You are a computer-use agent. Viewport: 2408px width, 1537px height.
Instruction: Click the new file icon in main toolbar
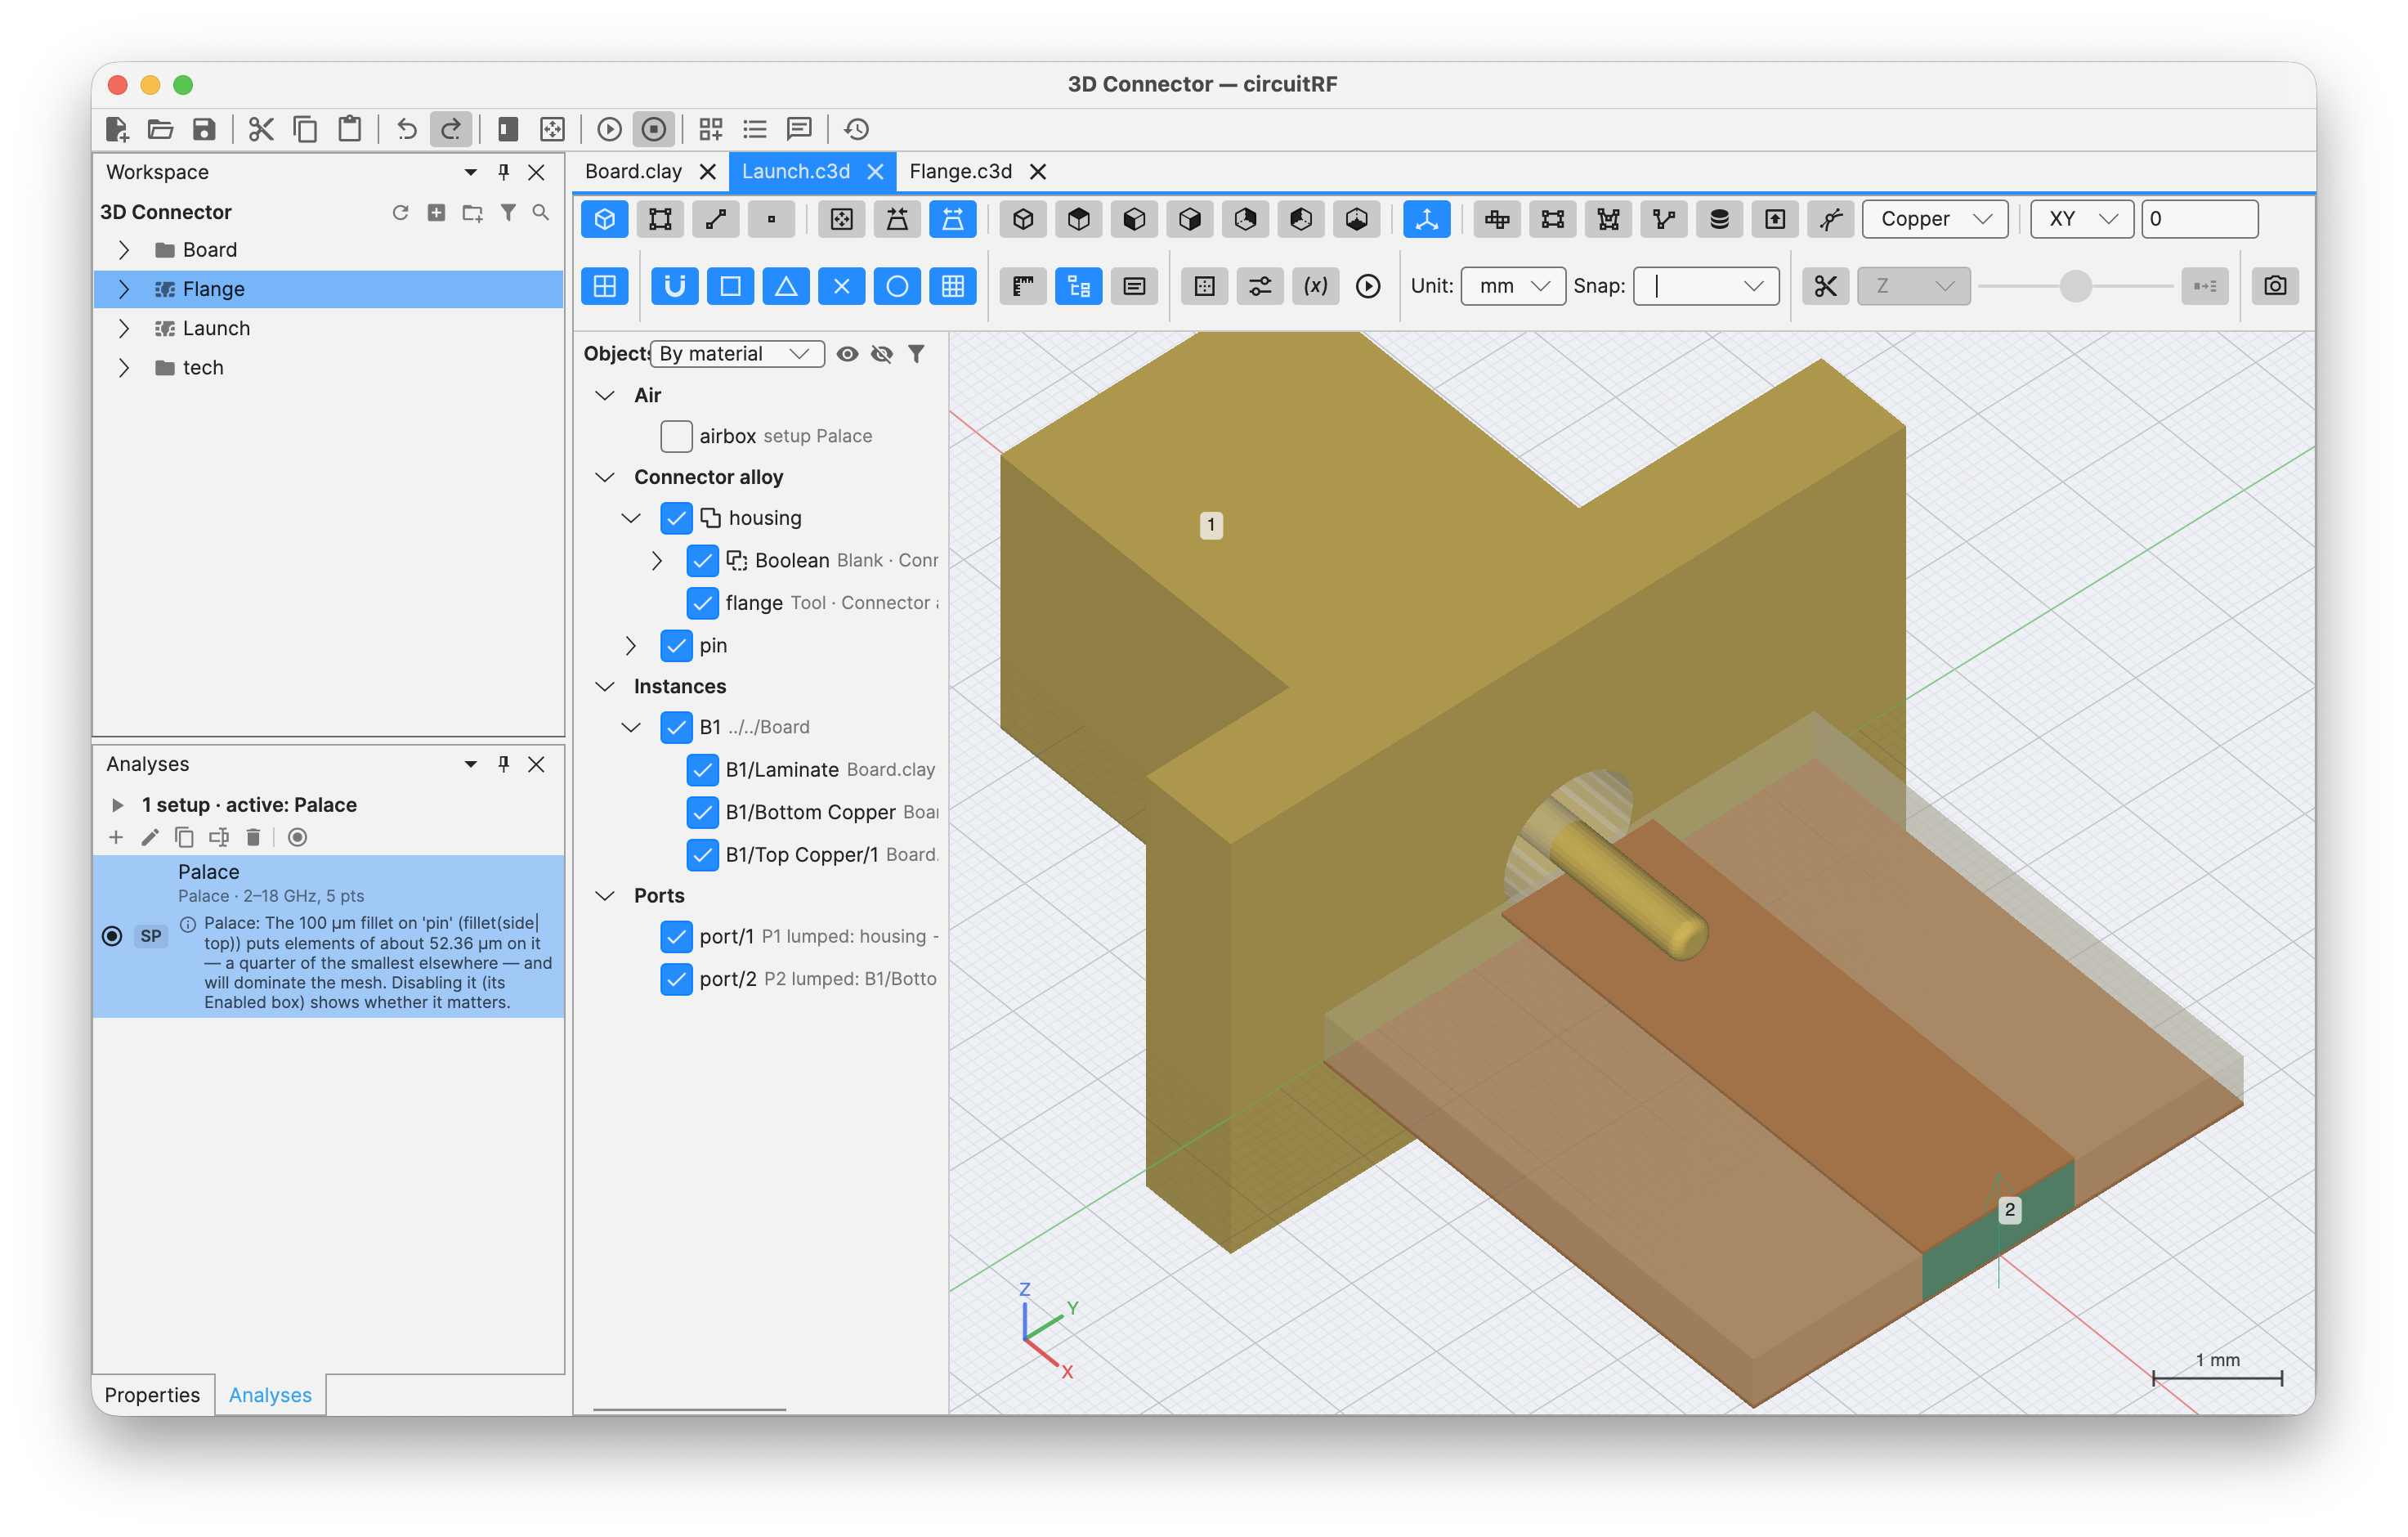(116, 129)
